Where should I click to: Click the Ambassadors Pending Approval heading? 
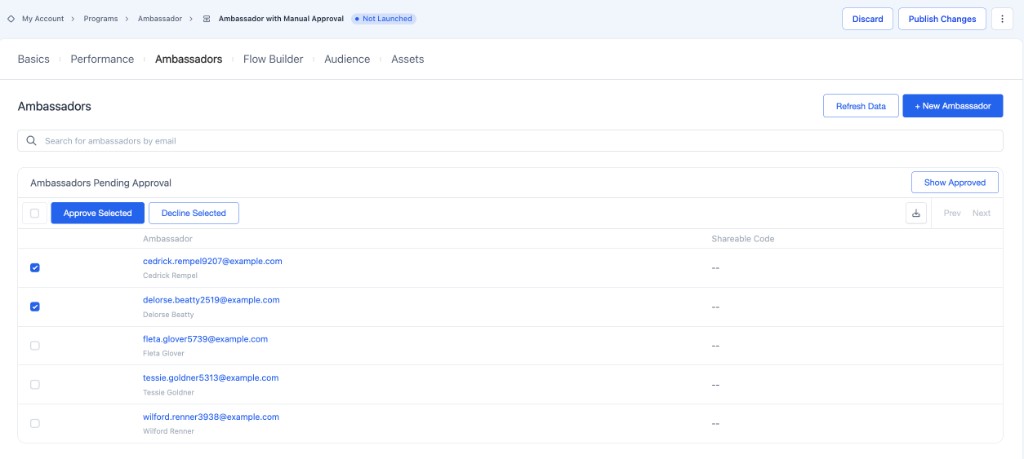point(101,183)
